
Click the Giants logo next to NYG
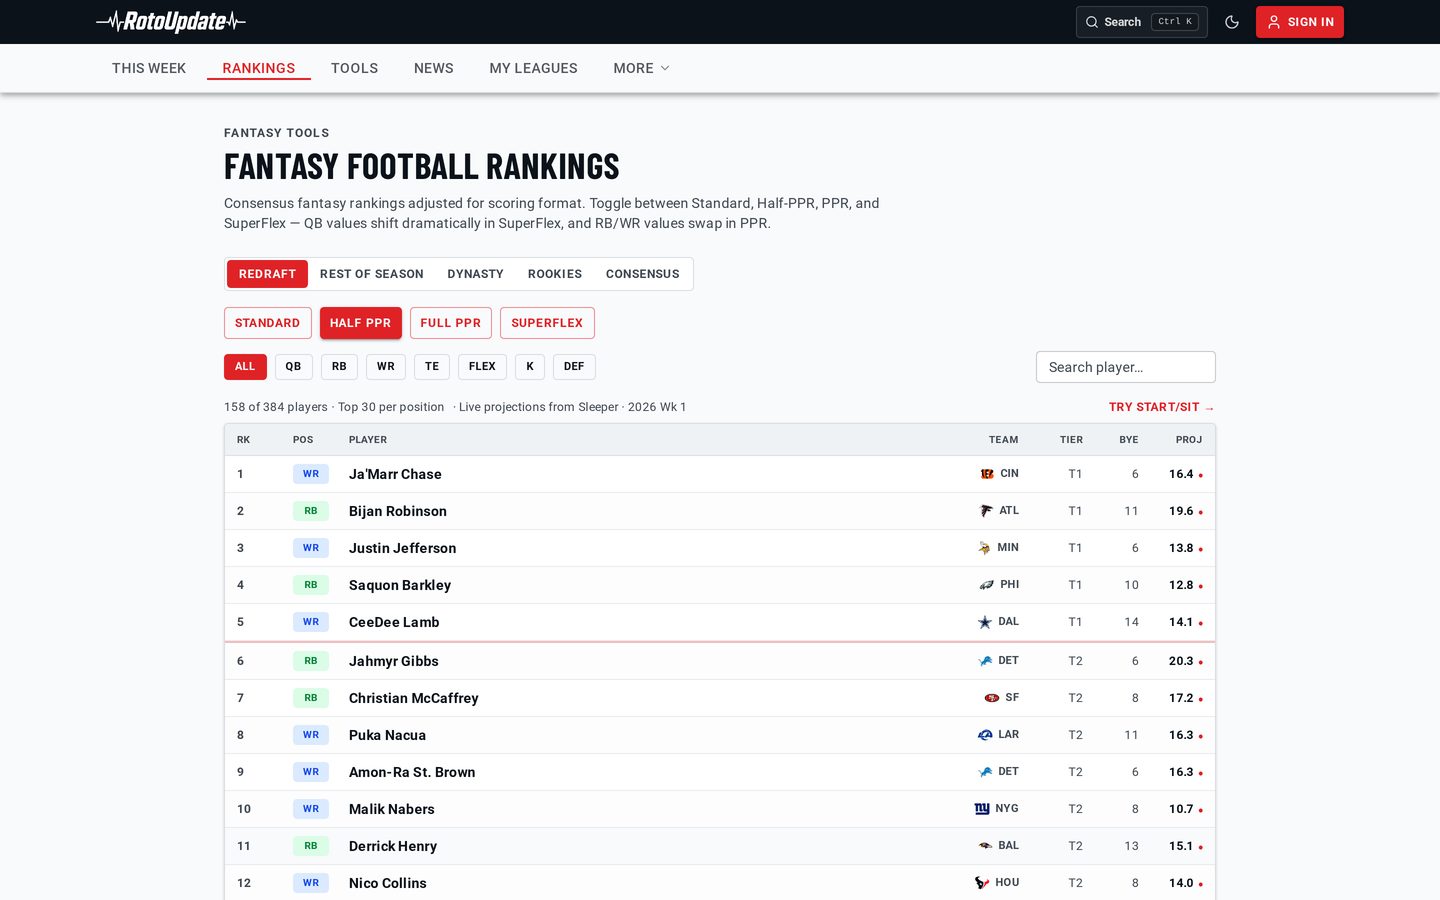pos(982,809)
